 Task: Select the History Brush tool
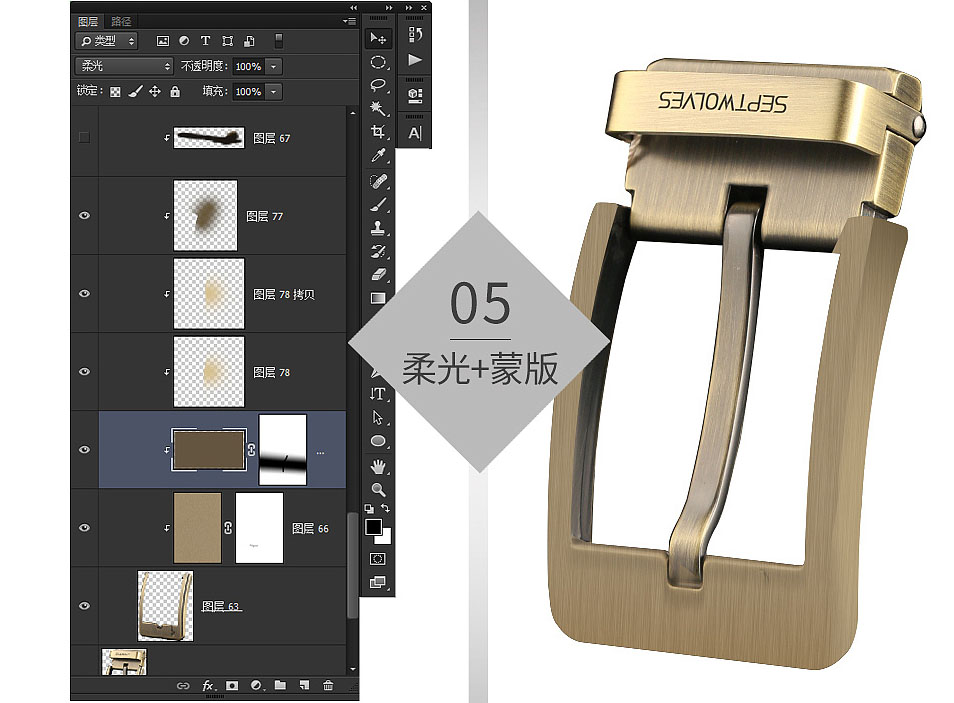[x=378, y=251]
